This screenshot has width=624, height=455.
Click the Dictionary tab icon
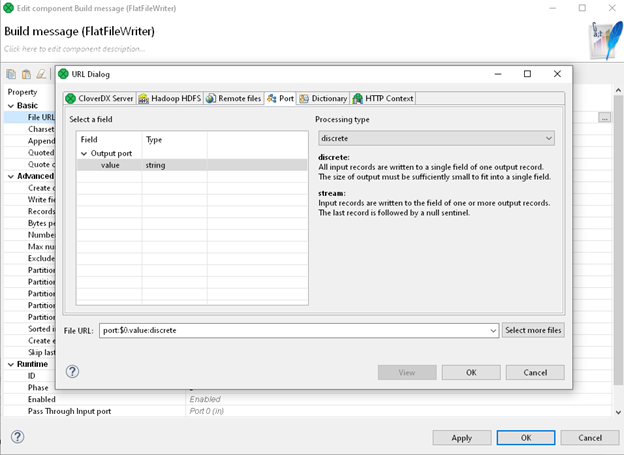point(304,98)
